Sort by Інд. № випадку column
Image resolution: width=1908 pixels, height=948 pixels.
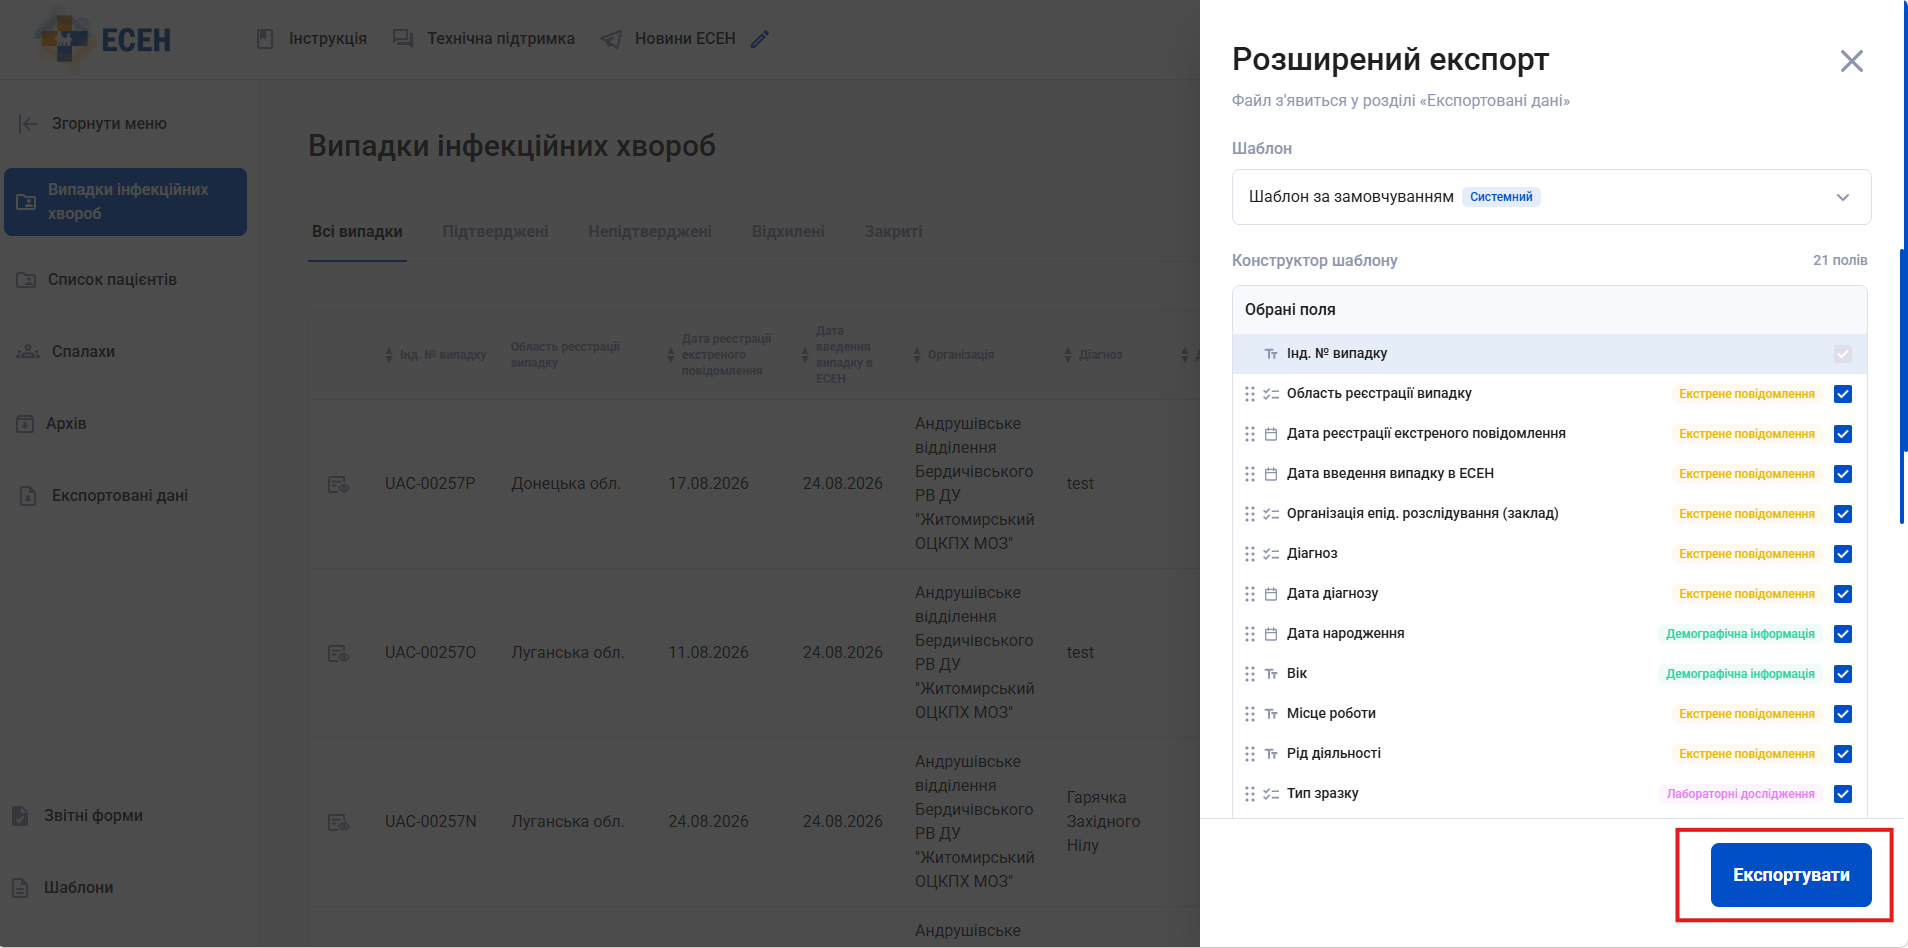(x=389, y=355)
